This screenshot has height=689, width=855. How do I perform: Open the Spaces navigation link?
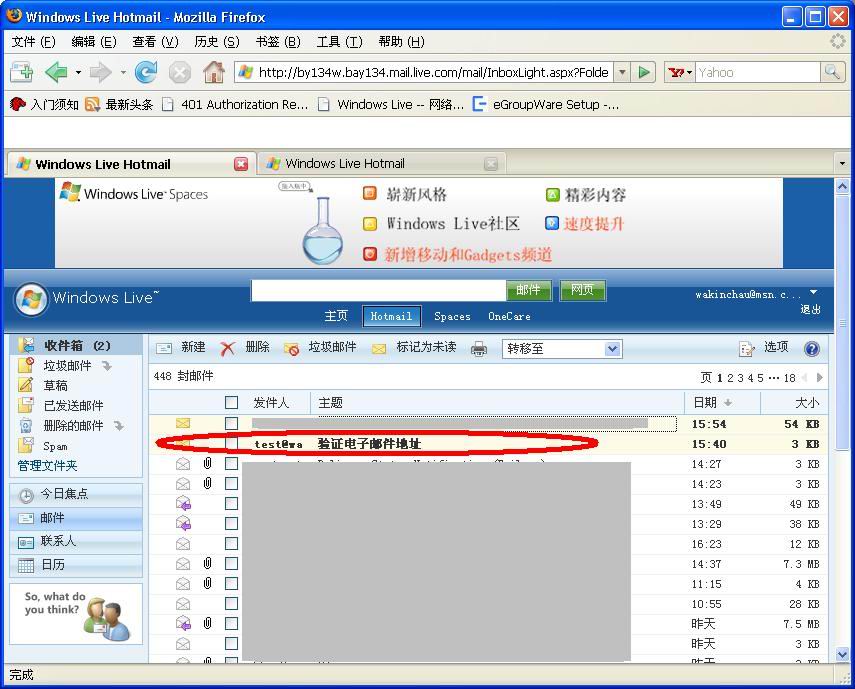point(452,317)
